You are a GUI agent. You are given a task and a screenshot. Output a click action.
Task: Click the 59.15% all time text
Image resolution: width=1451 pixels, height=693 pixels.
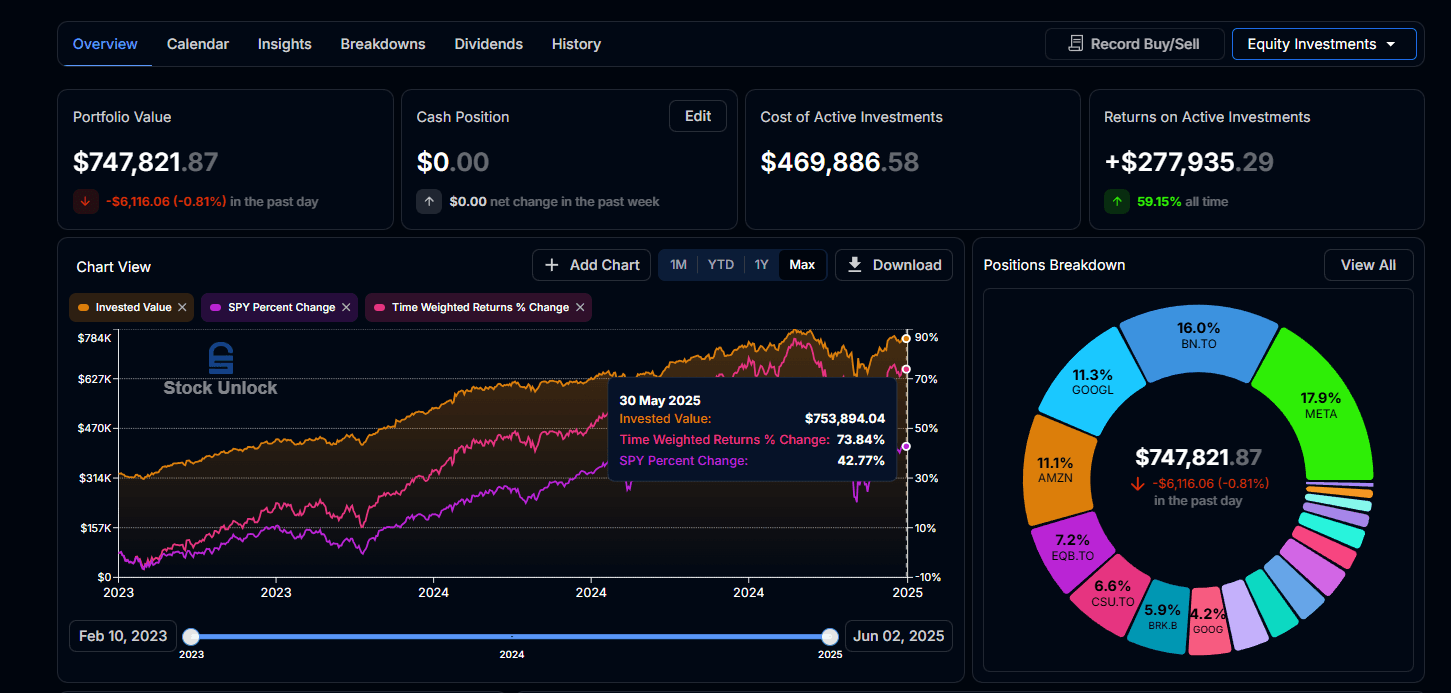[1183, 201]
